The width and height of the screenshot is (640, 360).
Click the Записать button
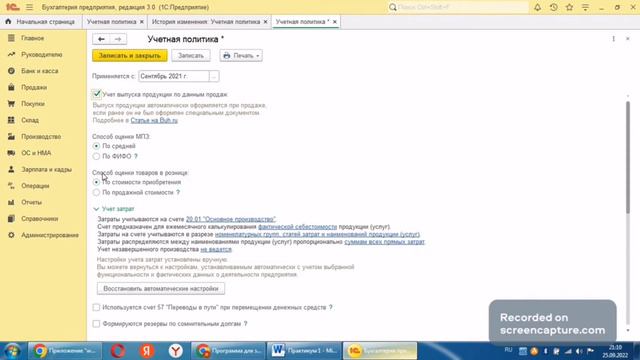pos(191,56)
